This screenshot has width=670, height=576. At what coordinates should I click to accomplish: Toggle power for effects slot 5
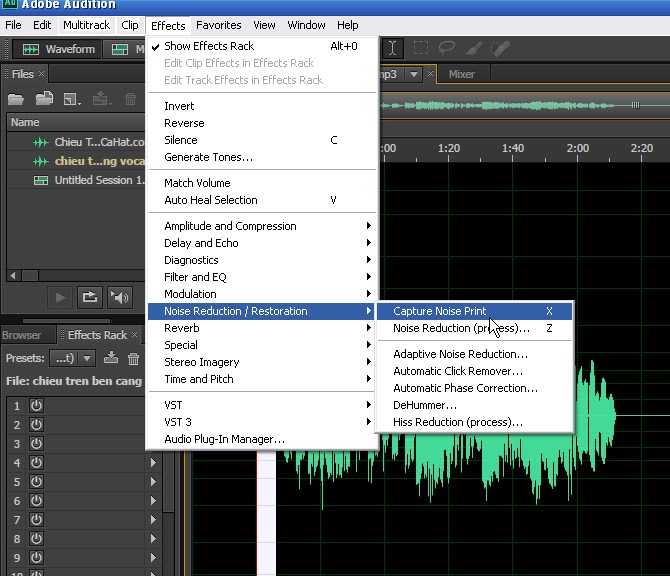[36, 482]
